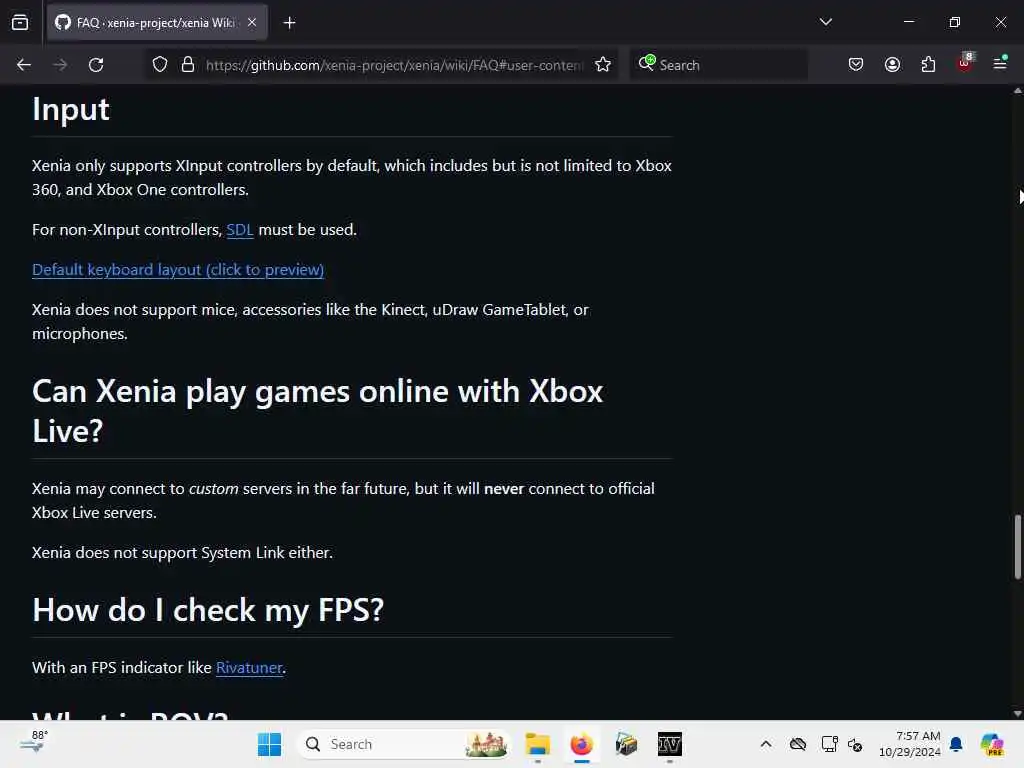The height and width of the screenshot is (768, 1024).
Task: Open the SDL link
Action: pyautogui.click(x=240, y=230)
